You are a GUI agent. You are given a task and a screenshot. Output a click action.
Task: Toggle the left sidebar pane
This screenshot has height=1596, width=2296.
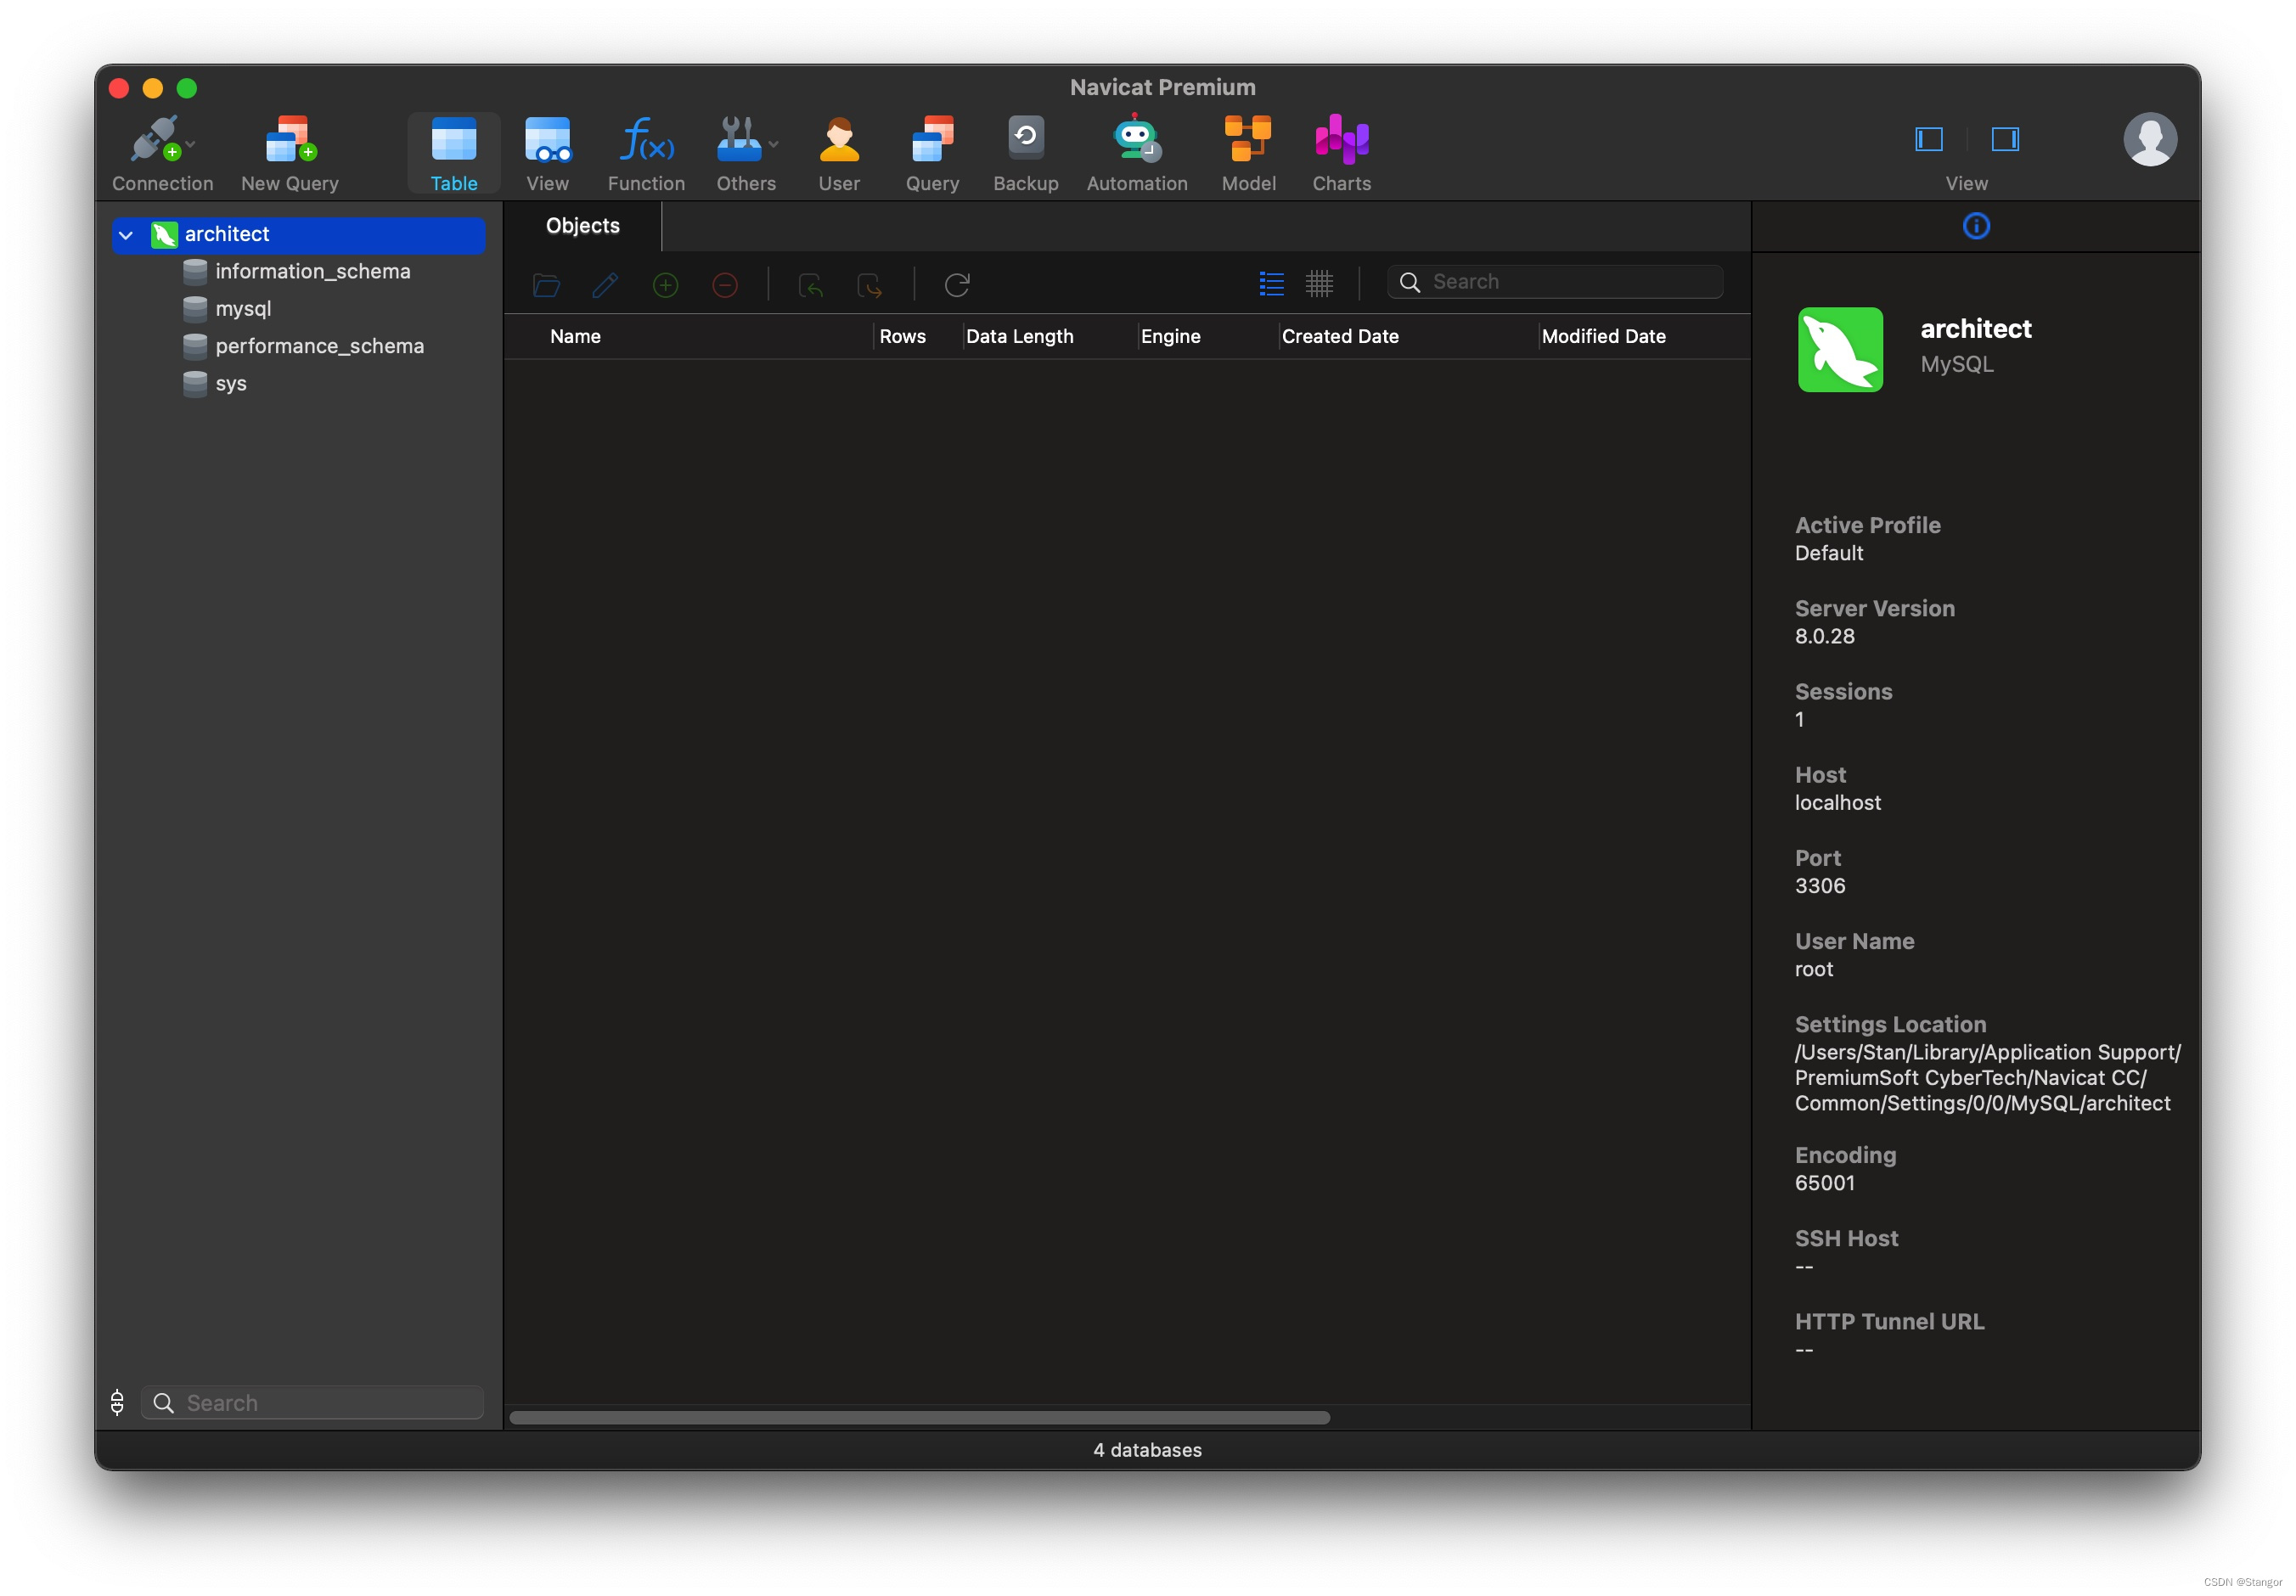tap(1928, 139)
